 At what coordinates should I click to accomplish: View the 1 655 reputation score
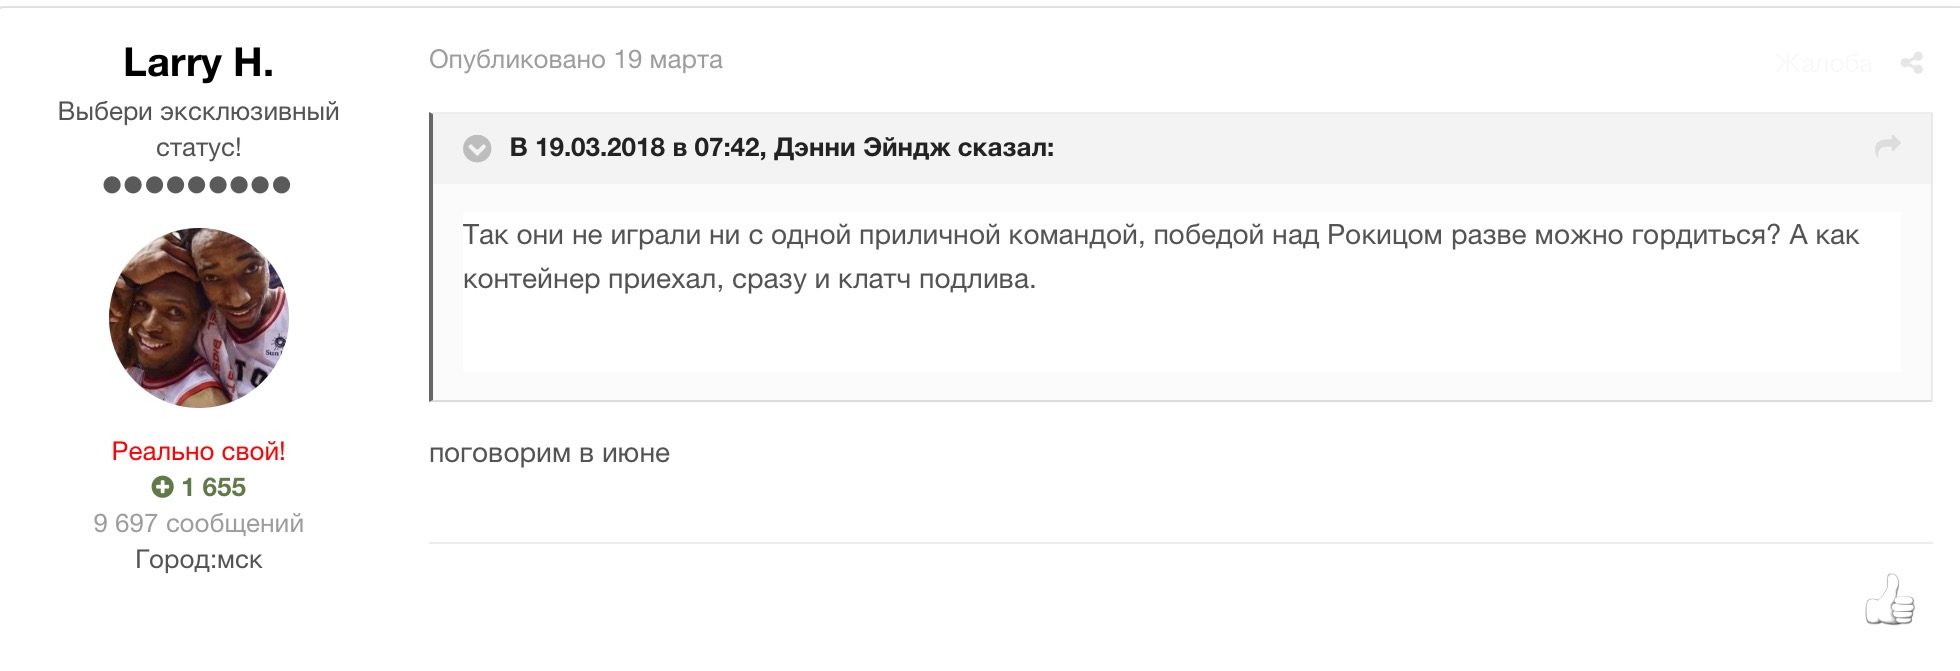pos(213,487)
